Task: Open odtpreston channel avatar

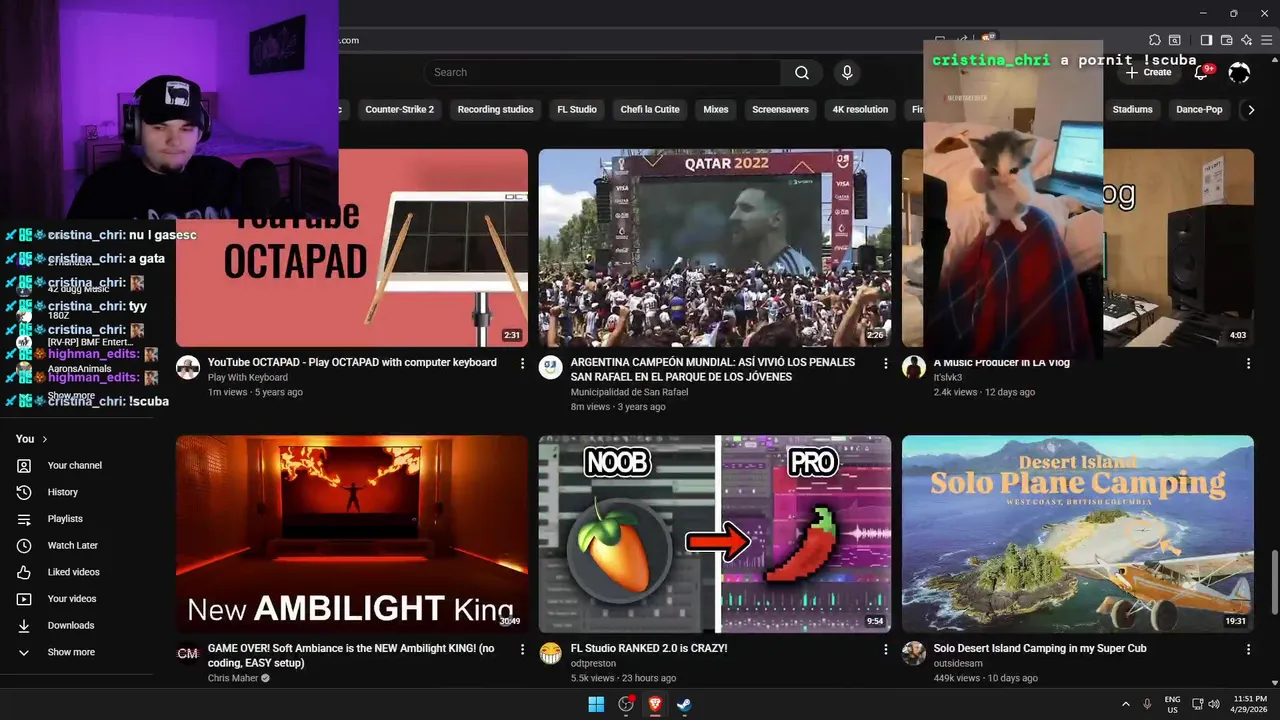Action: 551,653
